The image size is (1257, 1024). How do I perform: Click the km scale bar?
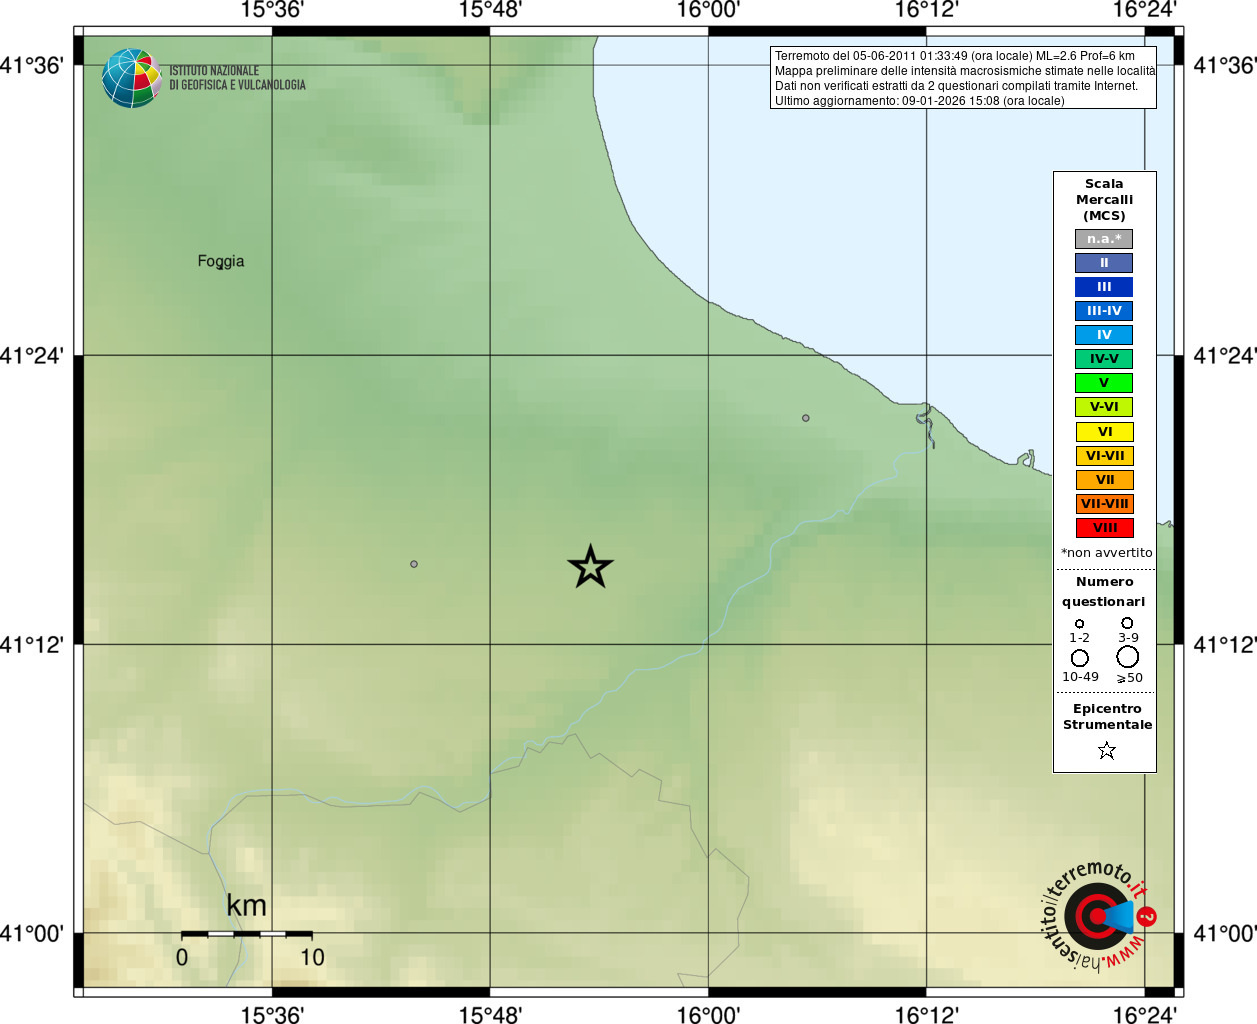coord(246,934)
